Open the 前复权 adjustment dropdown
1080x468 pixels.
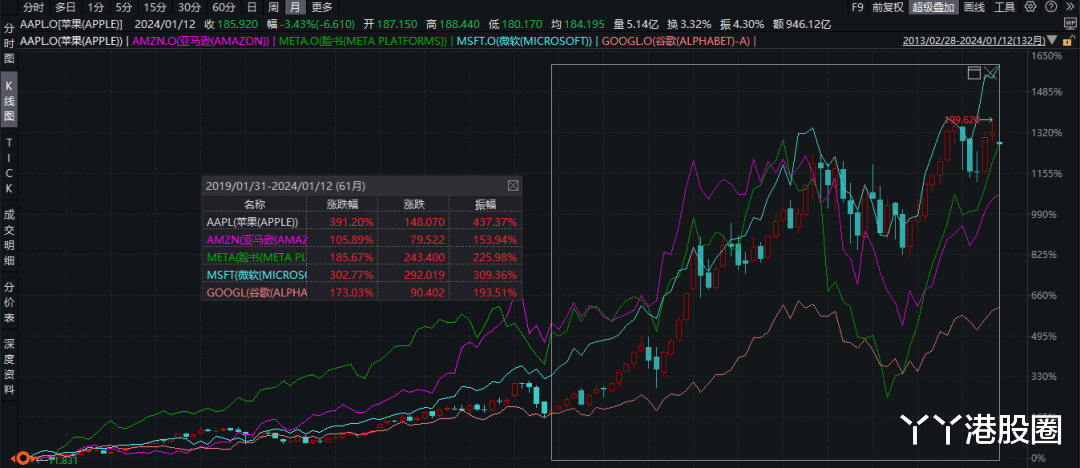click(887, 8)
